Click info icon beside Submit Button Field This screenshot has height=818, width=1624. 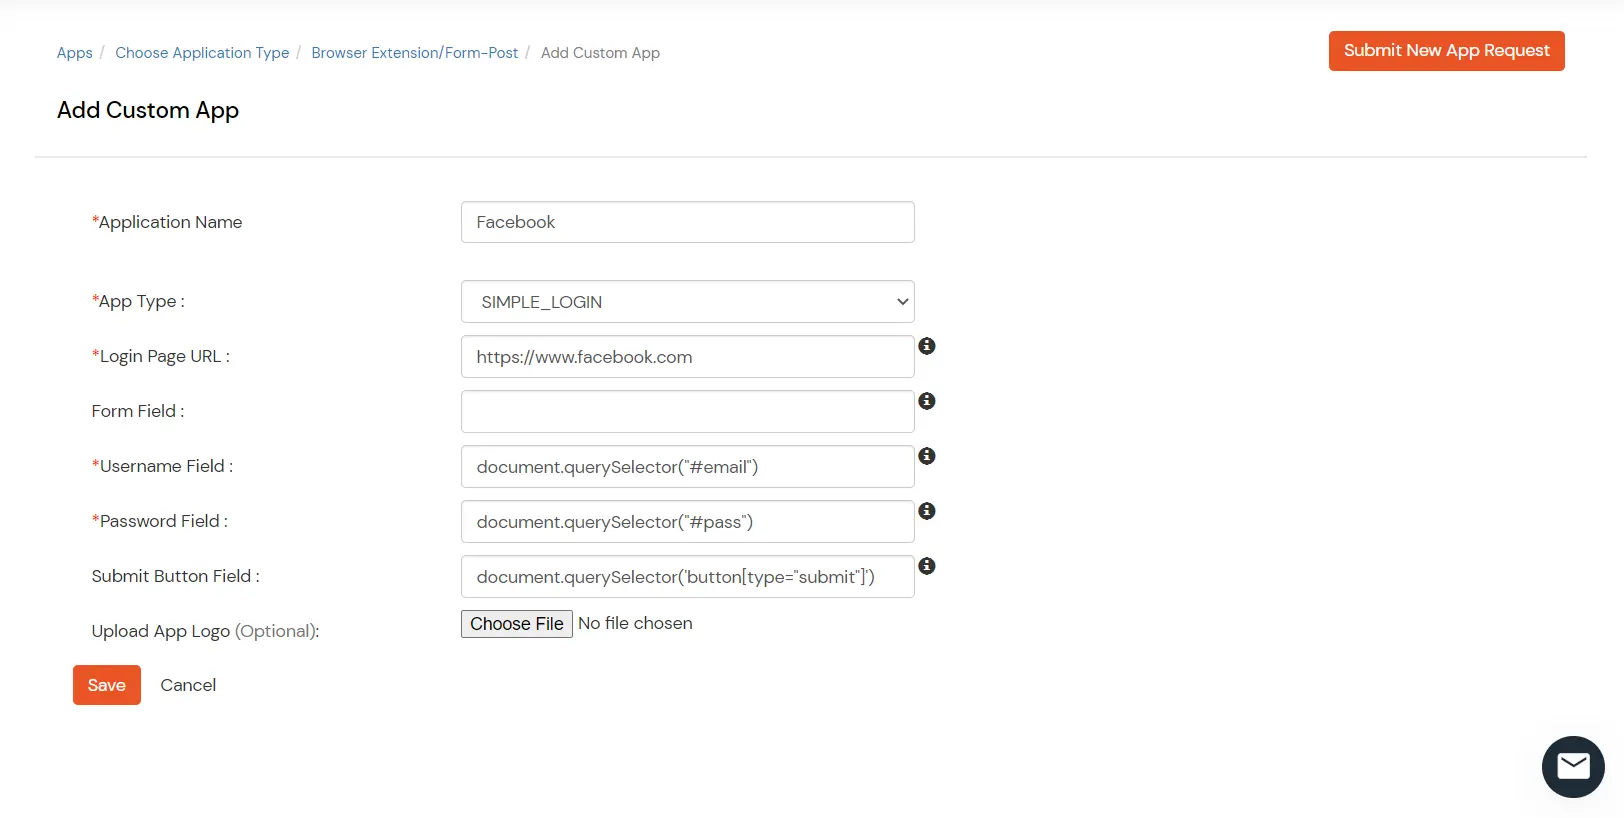click(927, 566)
